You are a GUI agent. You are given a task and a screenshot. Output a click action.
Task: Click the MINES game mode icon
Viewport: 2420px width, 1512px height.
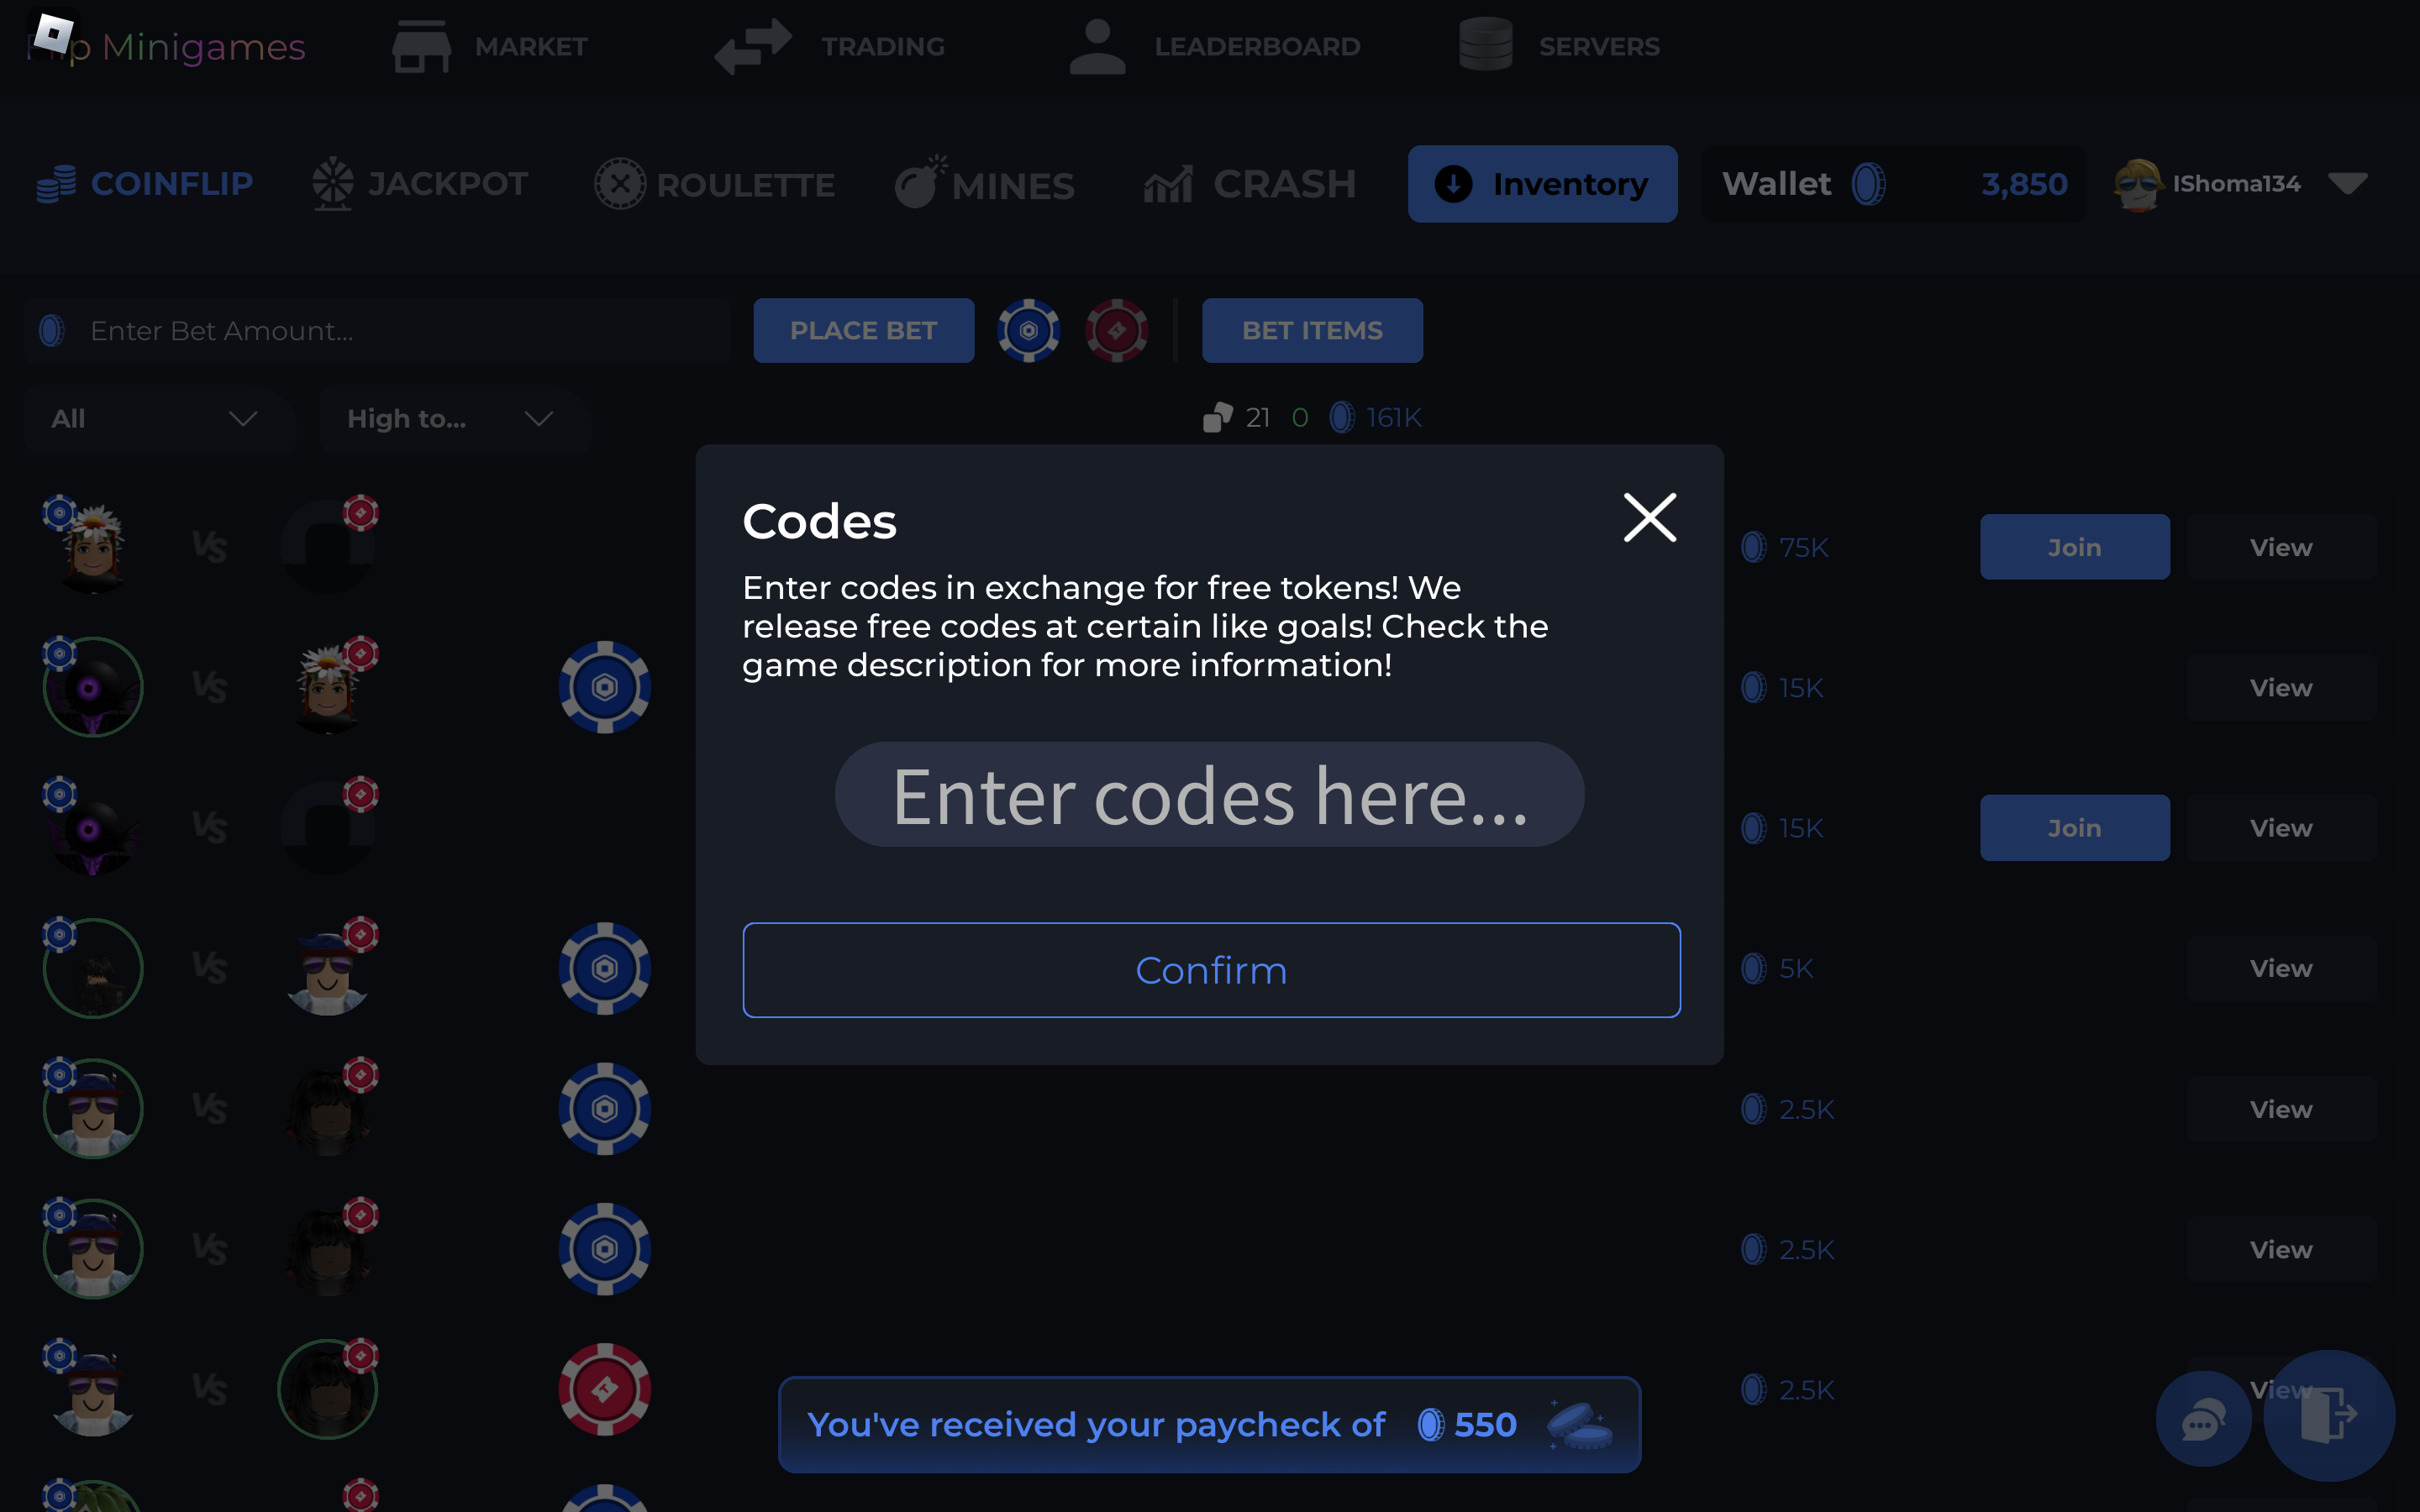pyautogui.click(x=918, y=183)
